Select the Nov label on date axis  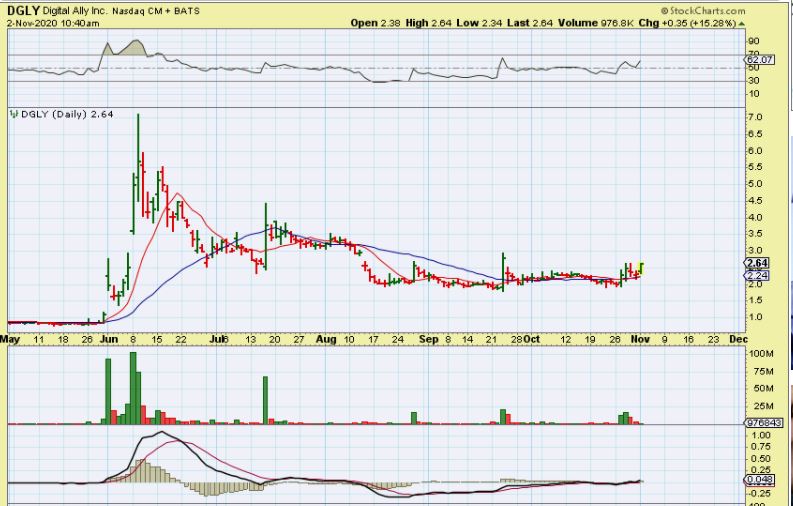point(638,339)
